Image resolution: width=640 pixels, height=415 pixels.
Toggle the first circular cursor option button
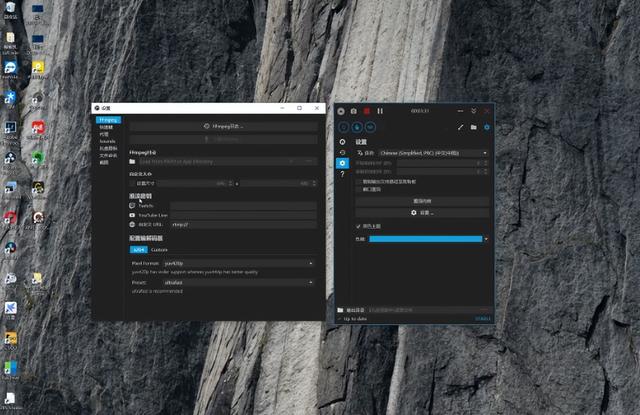[345, 127]
